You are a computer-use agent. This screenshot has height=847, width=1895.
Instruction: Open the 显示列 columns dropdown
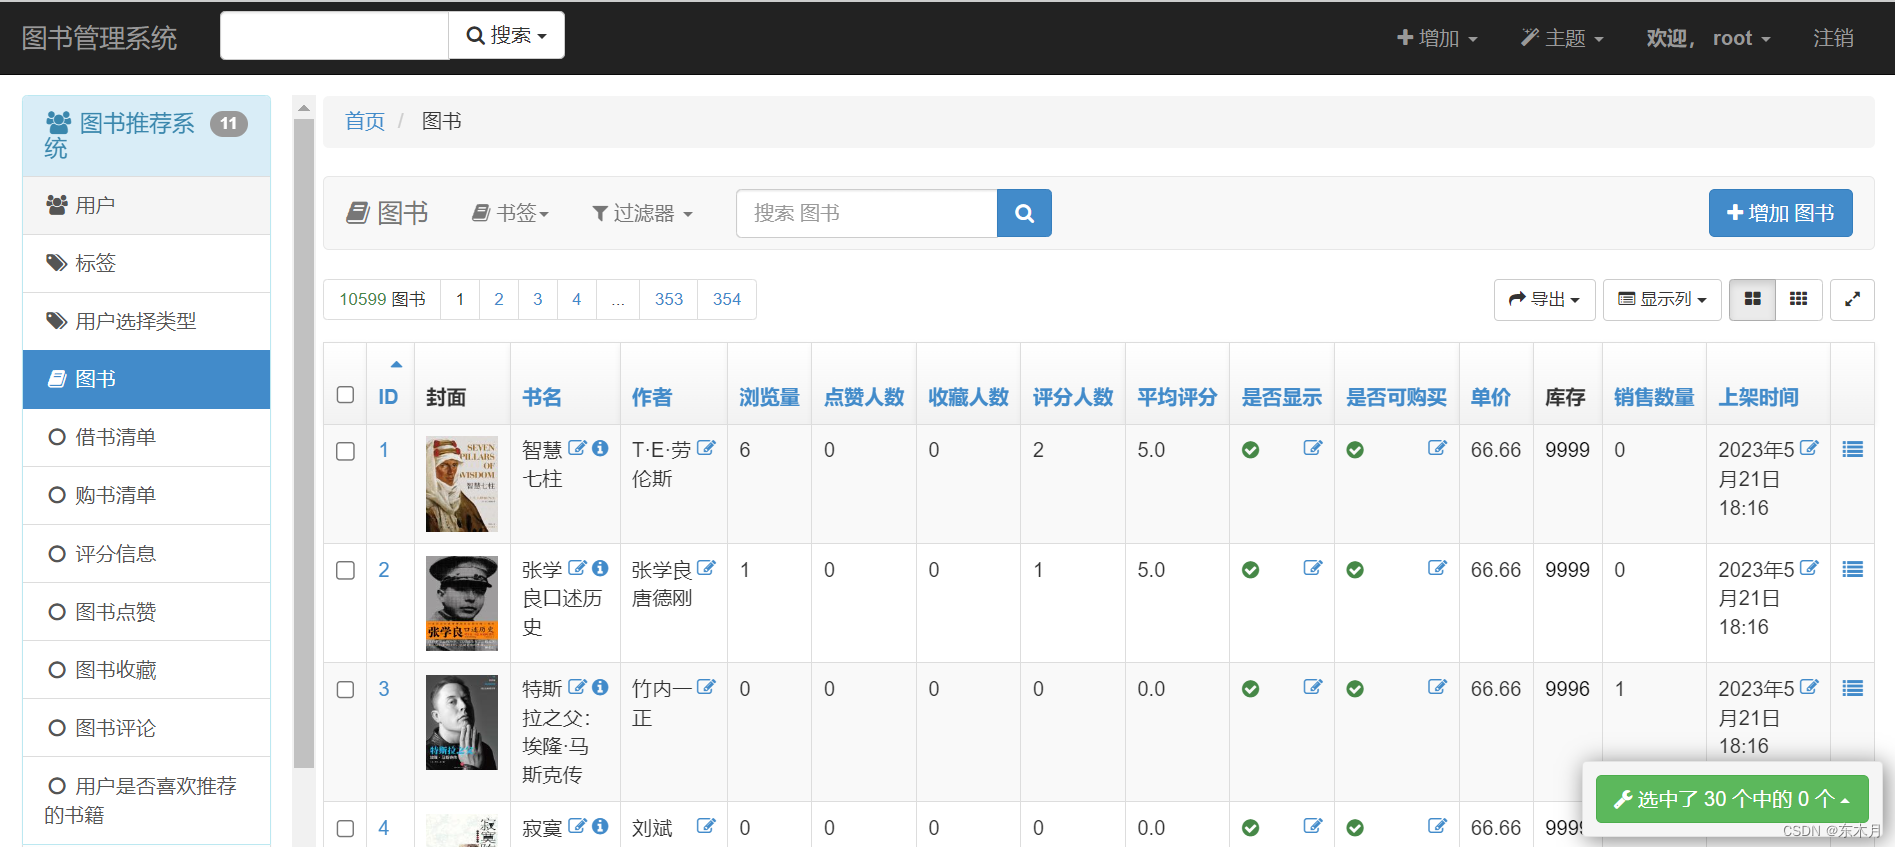[x=1662, y=299]
